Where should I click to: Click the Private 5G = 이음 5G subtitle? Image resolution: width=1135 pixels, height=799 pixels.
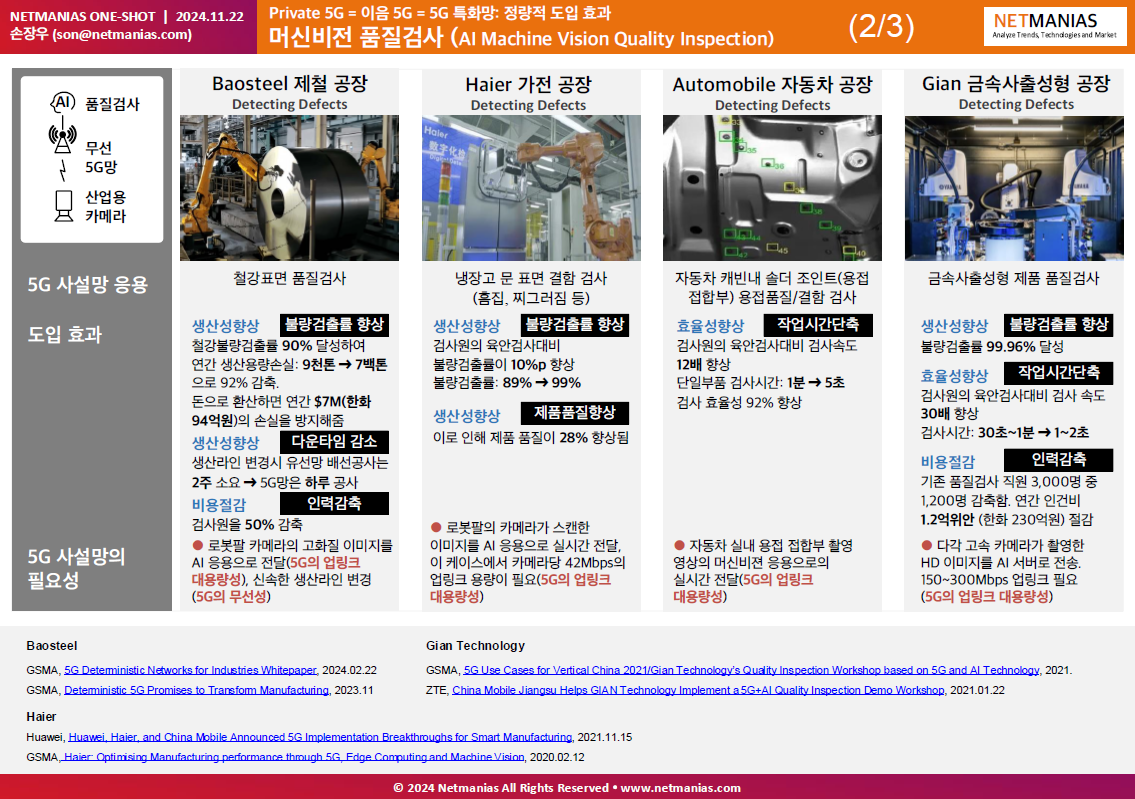pyautogui.click(x=440, y=13)
